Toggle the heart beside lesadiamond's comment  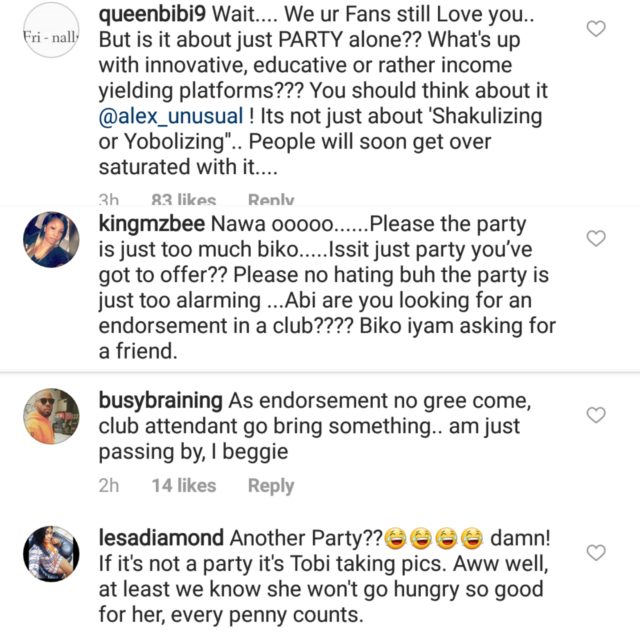click(x=596, y=552)
